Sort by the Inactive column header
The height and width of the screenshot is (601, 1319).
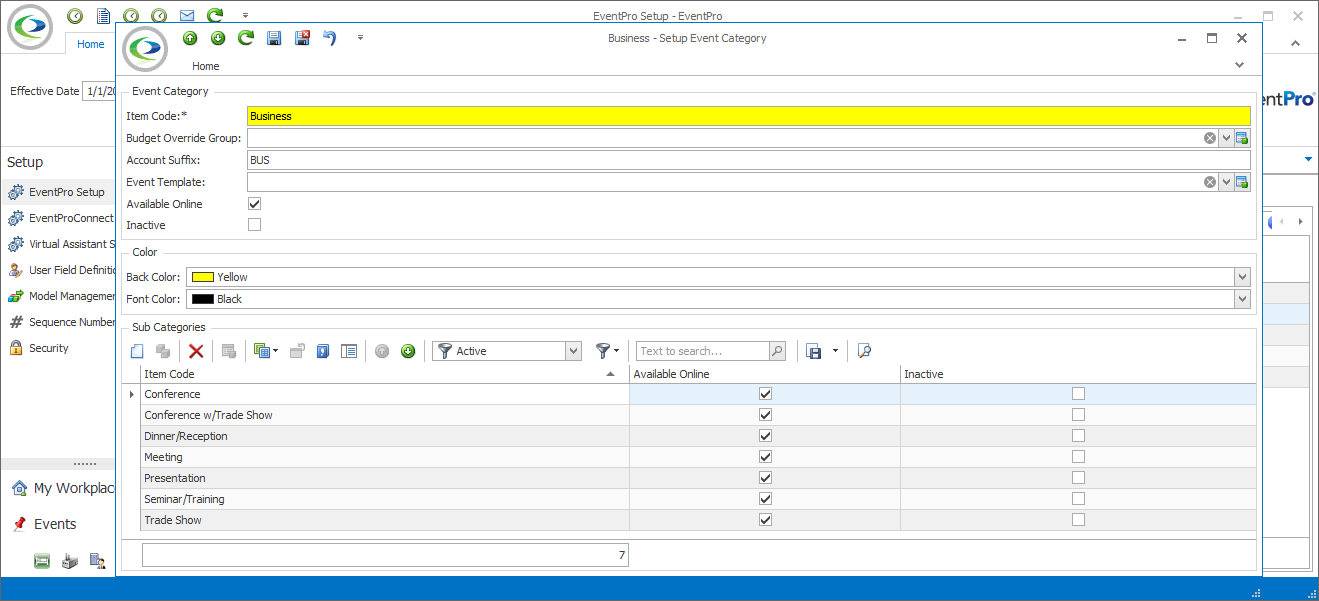1078,374
